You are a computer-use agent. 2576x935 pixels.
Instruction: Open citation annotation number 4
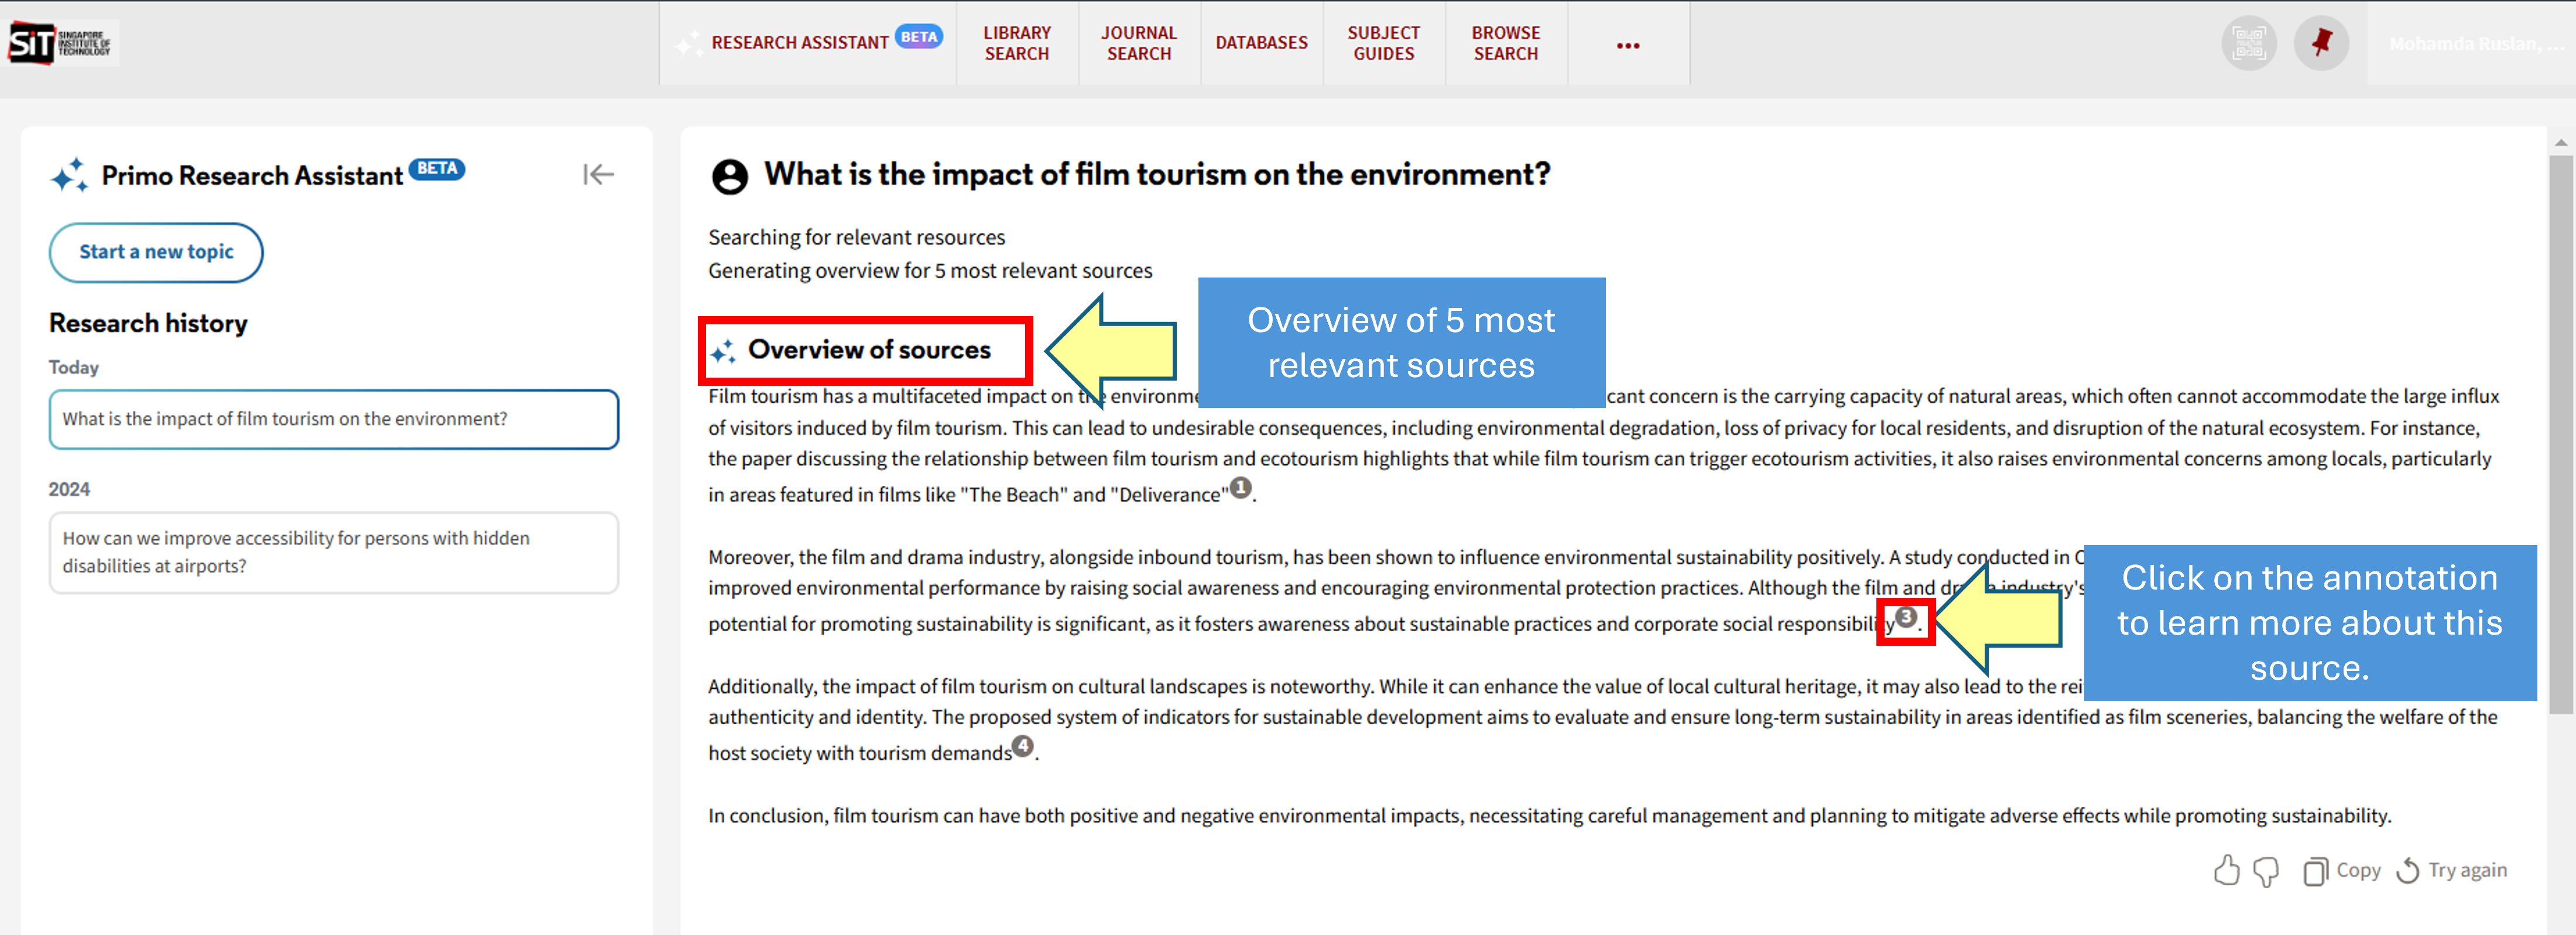coord(1022,746)
